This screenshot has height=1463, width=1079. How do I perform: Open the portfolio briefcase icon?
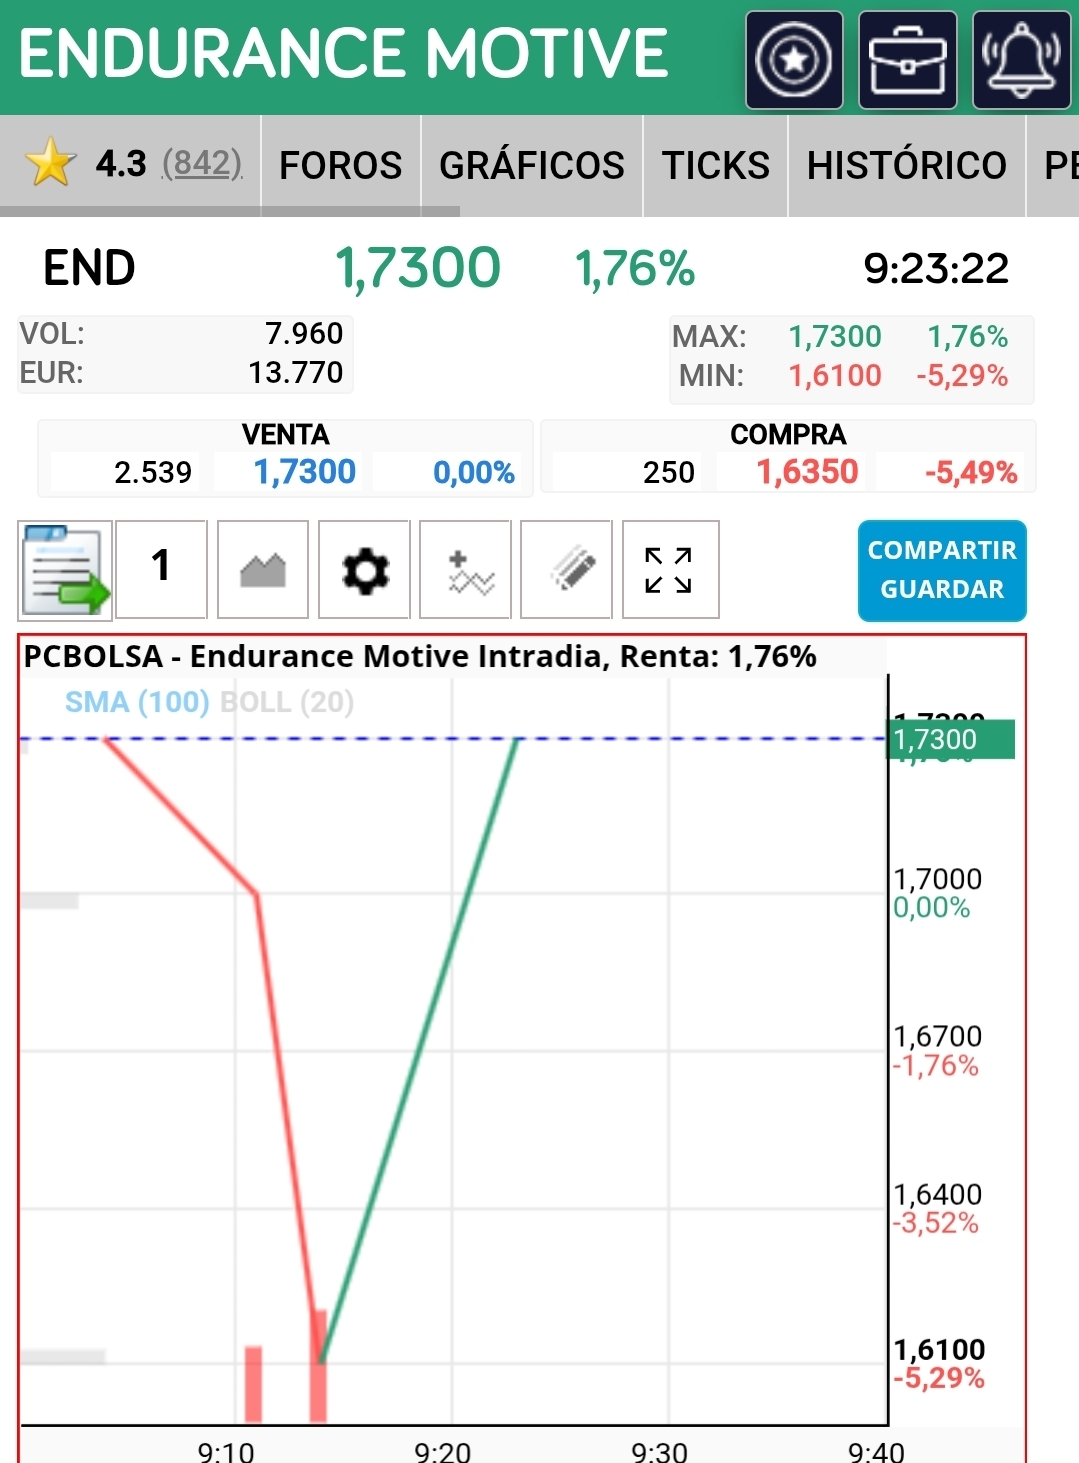(908, 60)
